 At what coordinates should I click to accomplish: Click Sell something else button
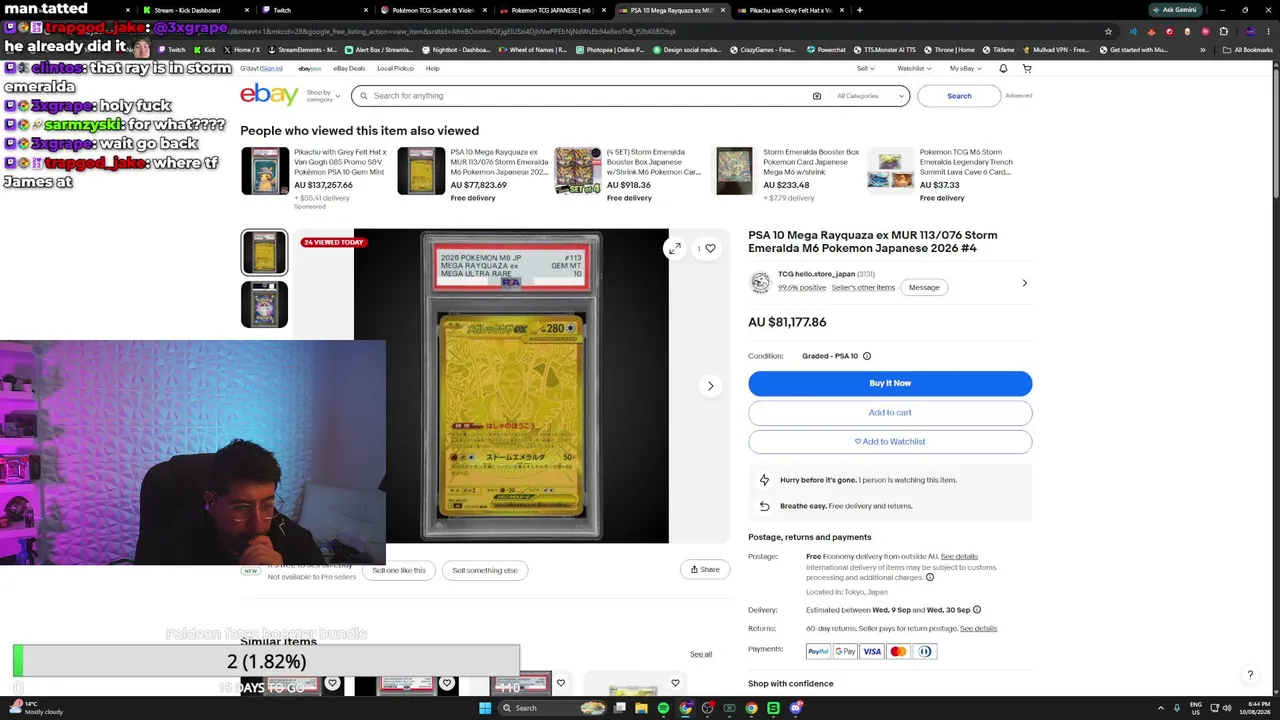click(x=485, y=570)
